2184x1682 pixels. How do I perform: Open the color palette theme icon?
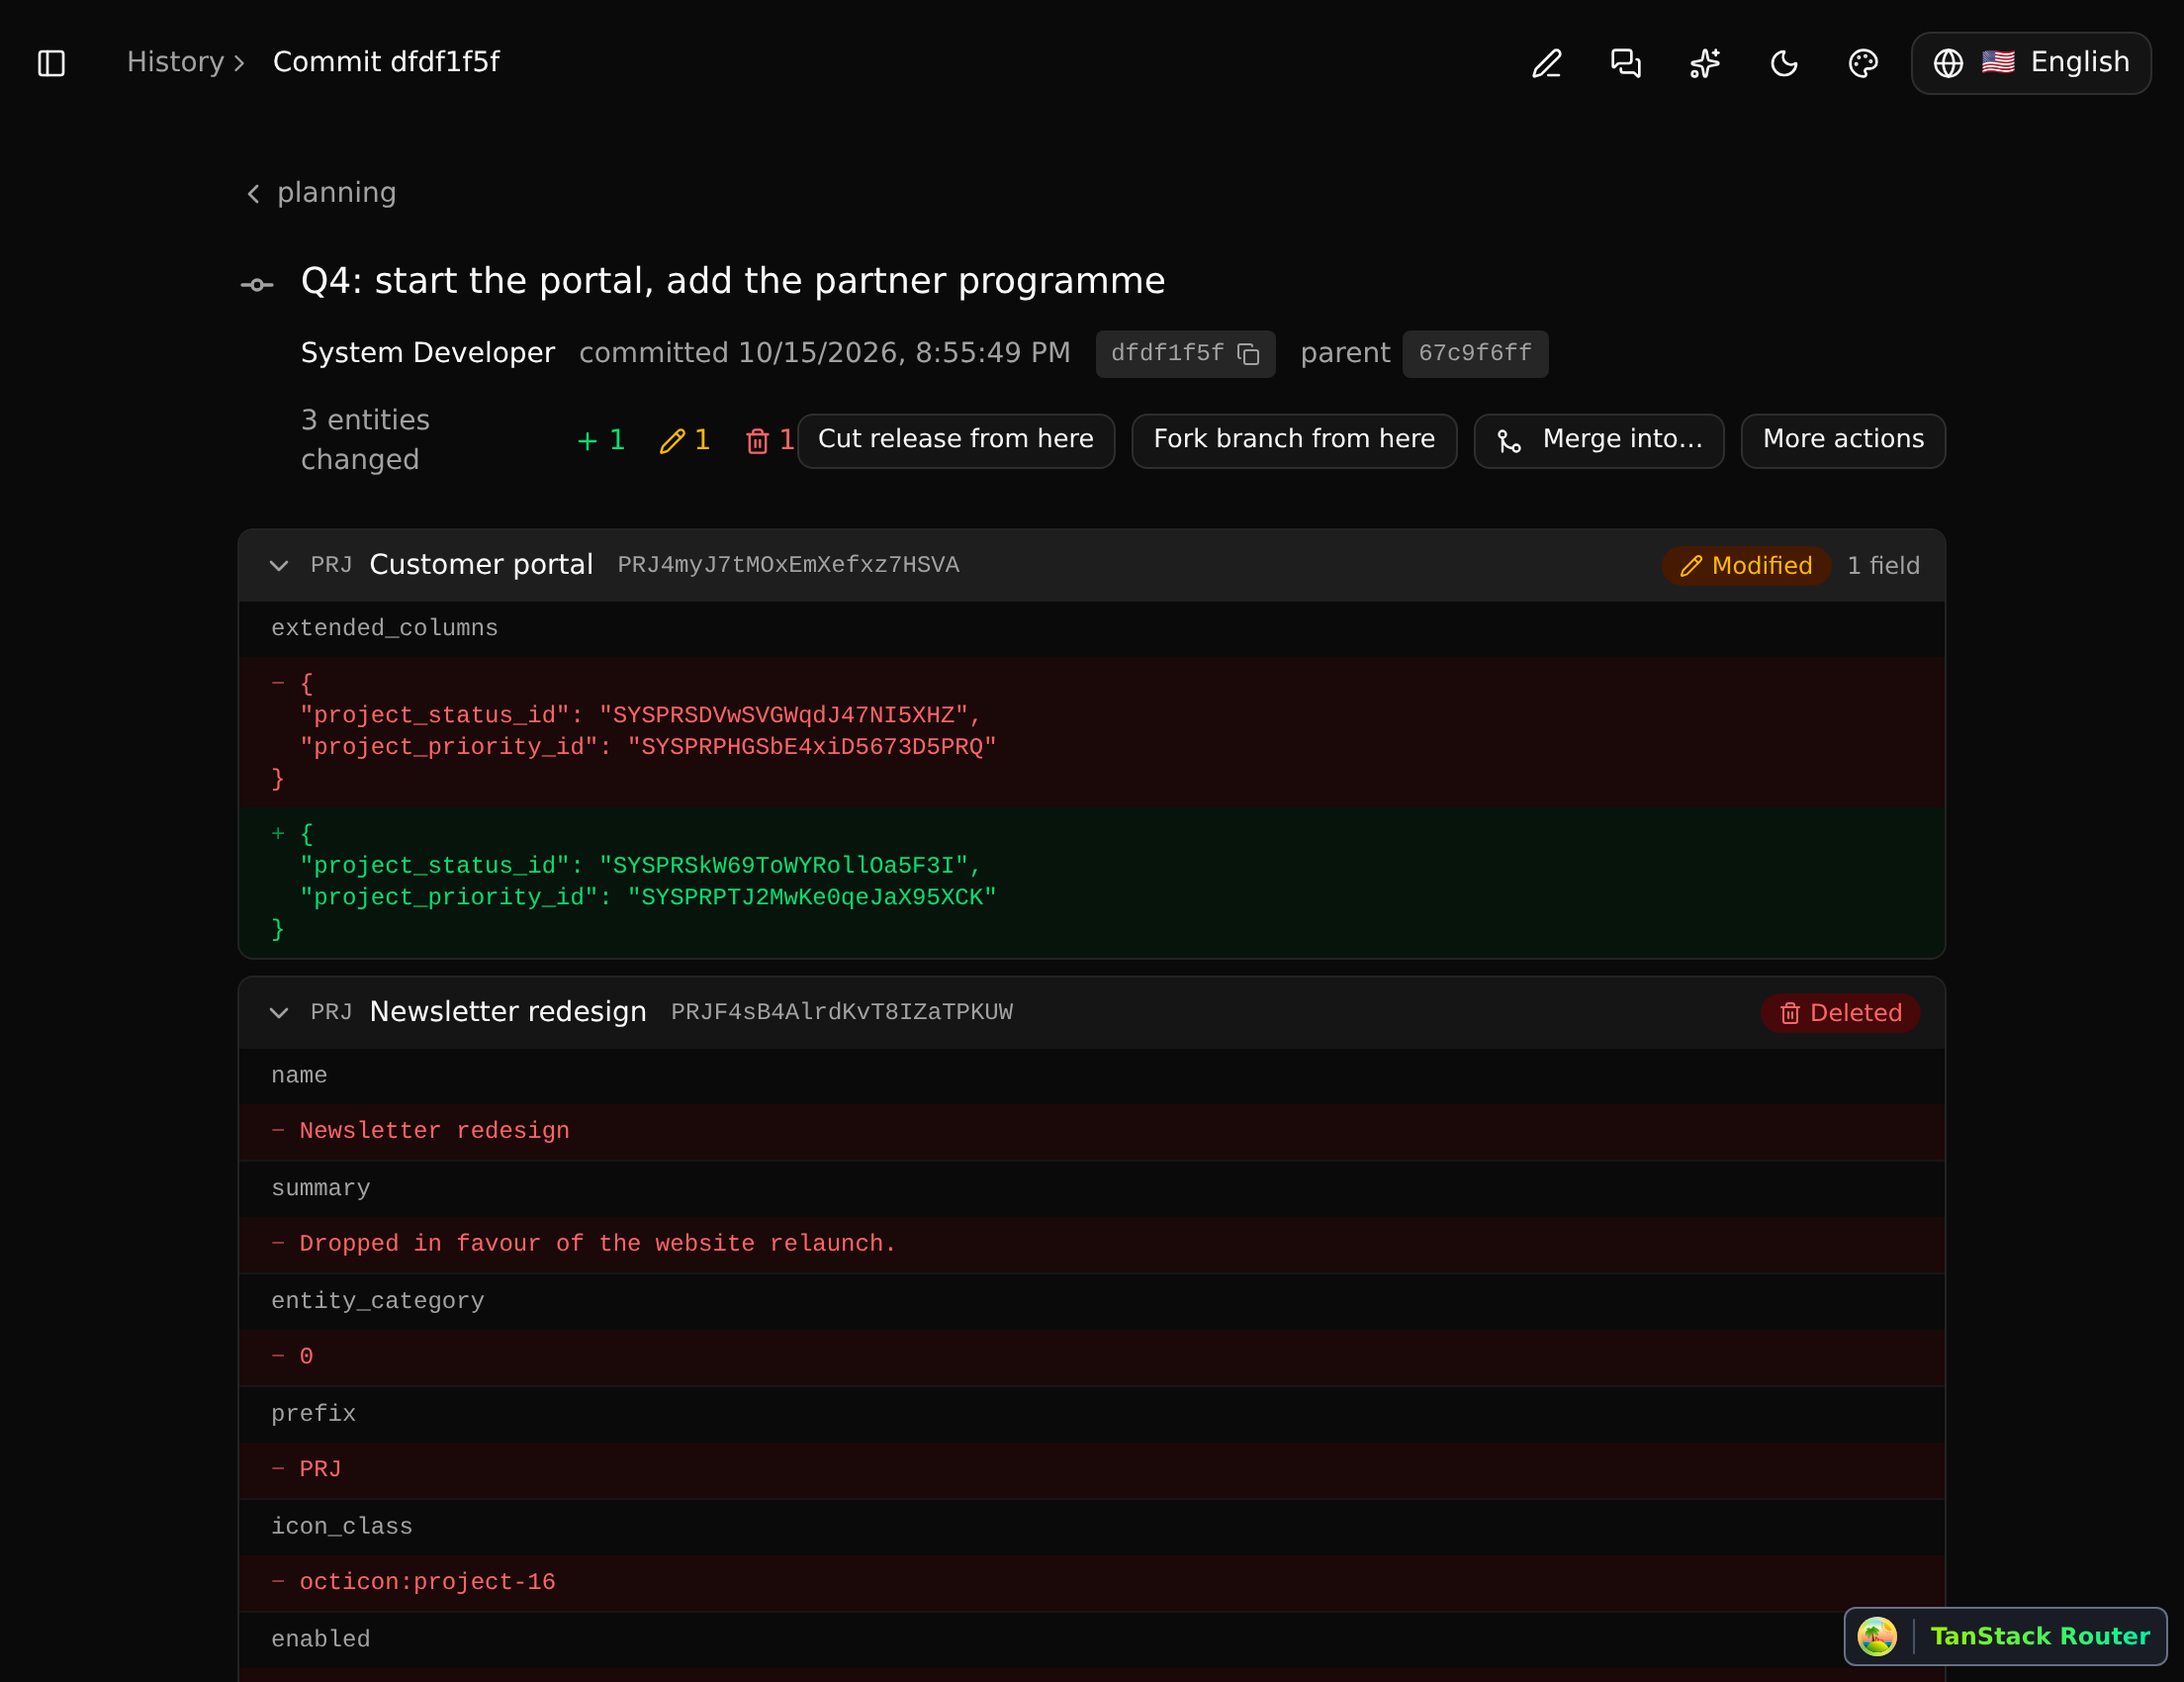pos(1863,63)
